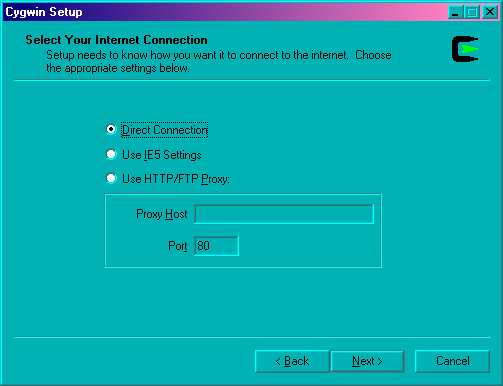Click the 'Proxy Host' label
This screenshot has width=503, height=386.
click(x=162, y=214)
